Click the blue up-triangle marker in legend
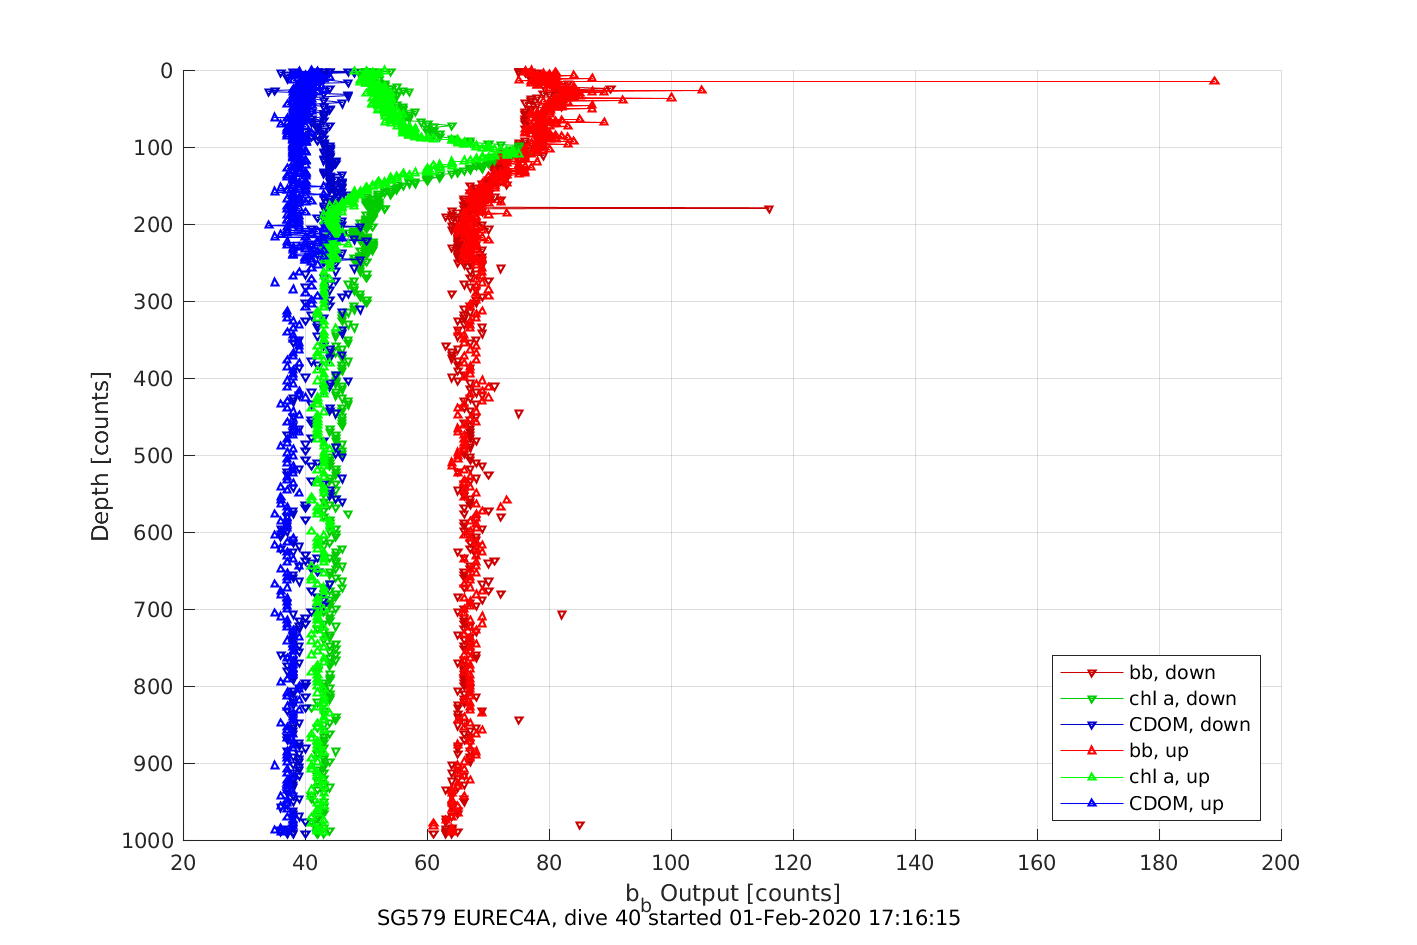Screen dimensions: 1417x945 tap(1092, 802)
